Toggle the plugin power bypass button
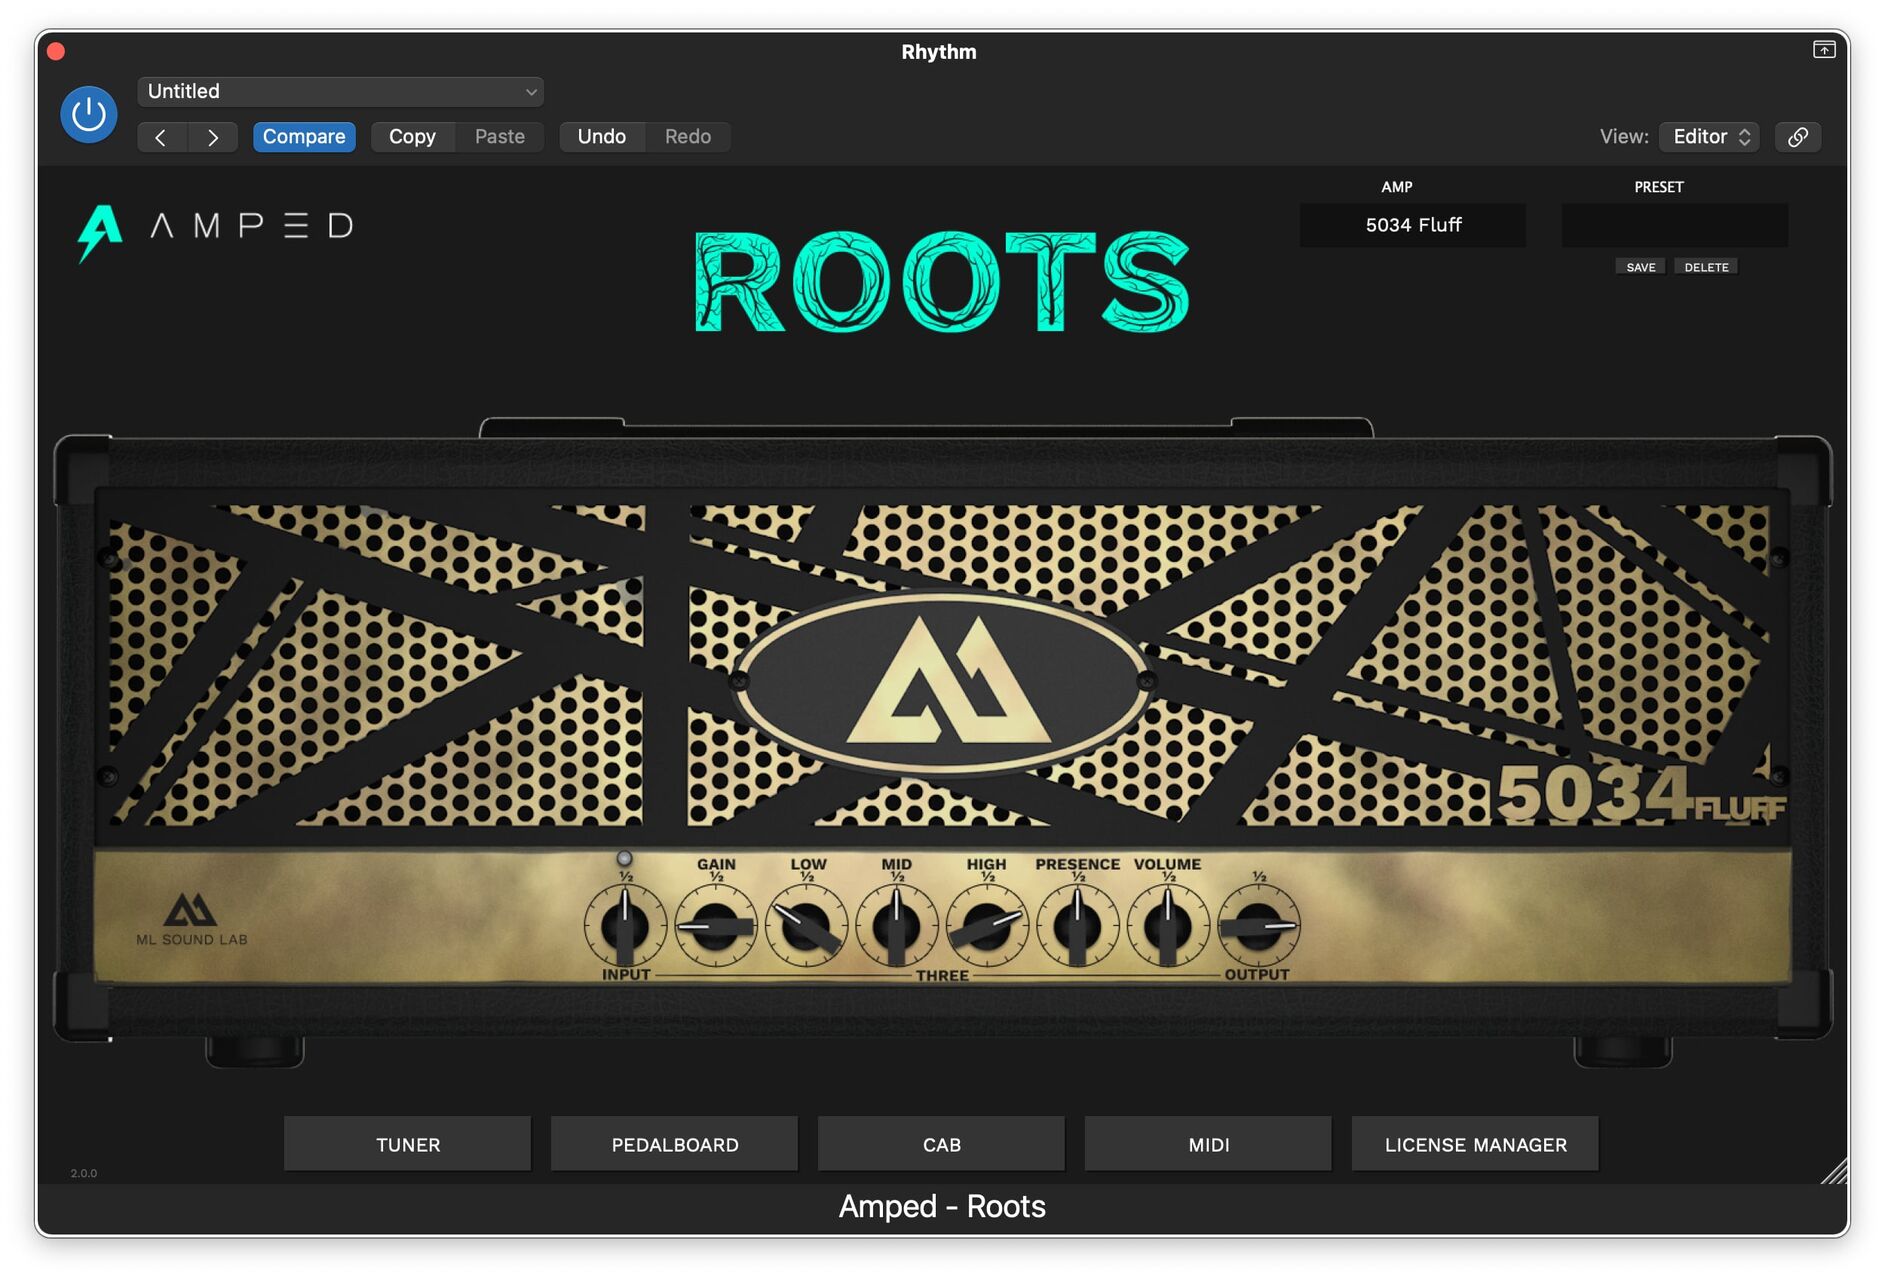 (x=89, y=114)
